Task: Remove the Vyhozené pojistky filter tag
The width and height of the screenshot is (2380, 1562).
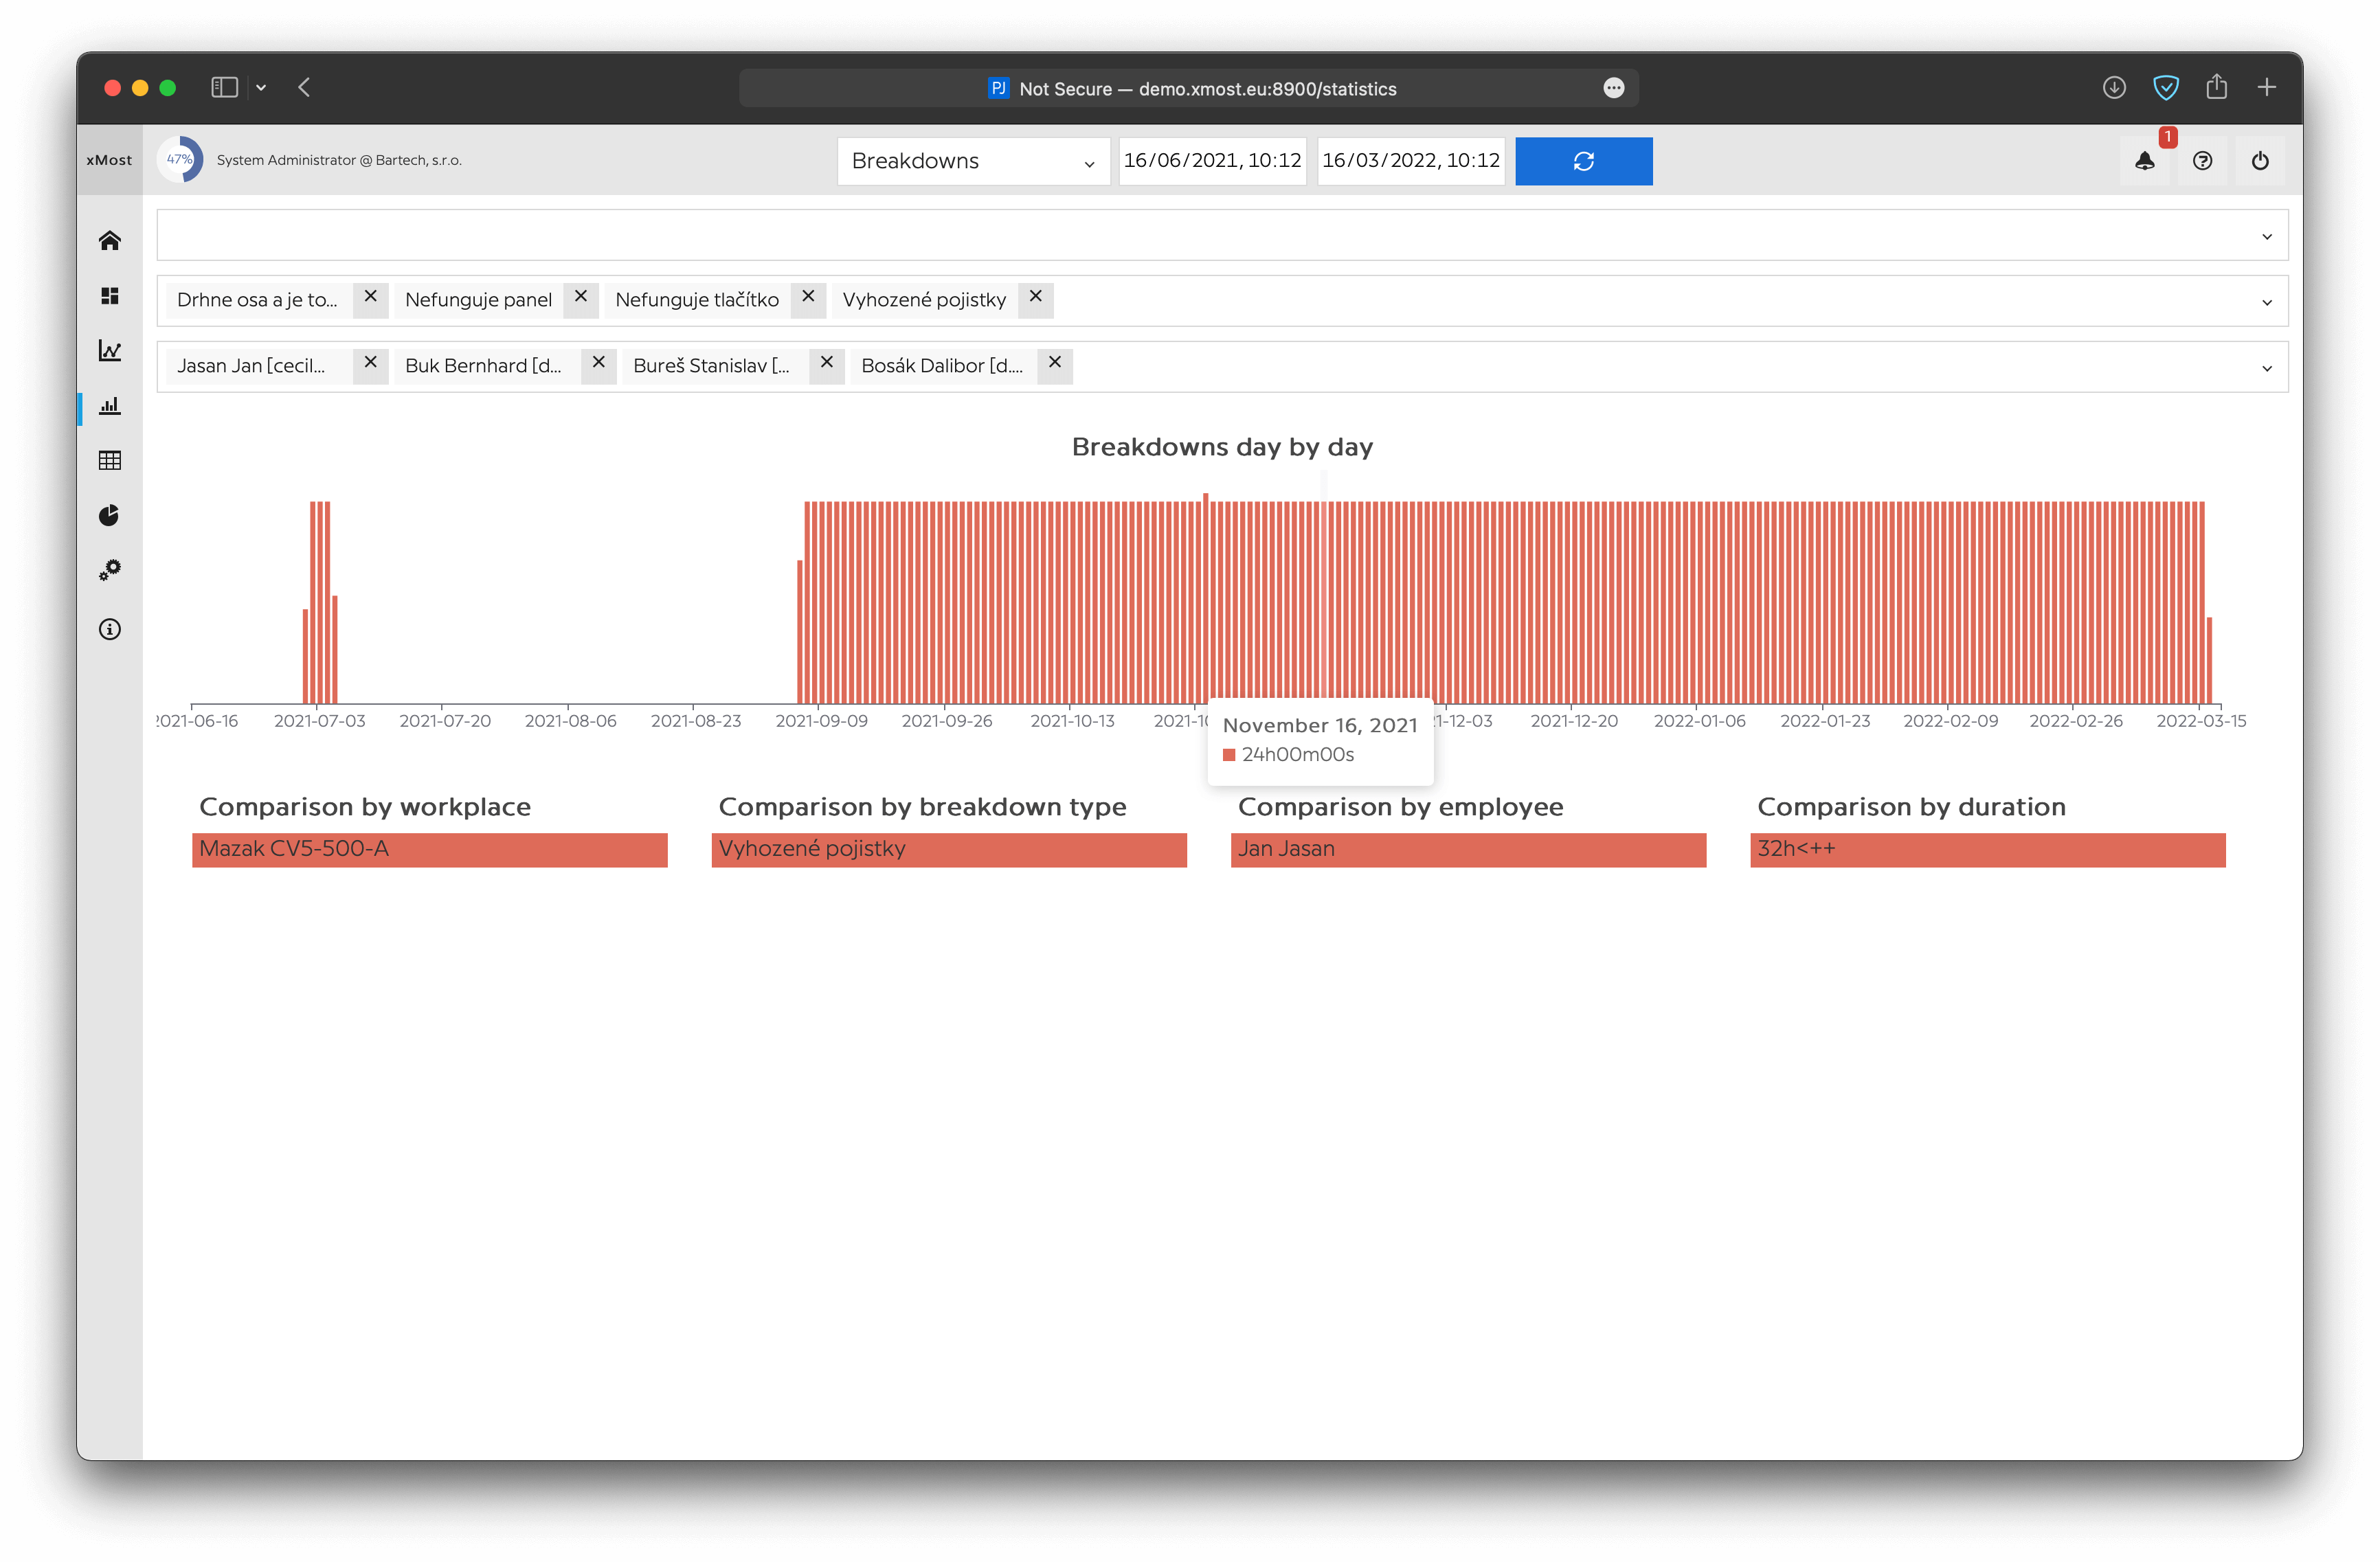Action: pos(1036,297)
